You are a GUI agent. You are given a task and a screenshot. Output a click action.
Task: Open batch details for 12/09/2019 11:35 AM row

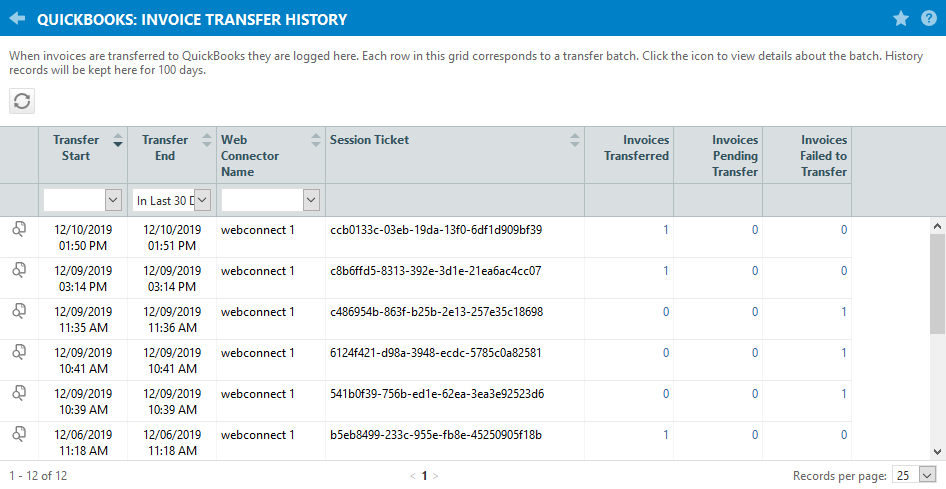19,311
